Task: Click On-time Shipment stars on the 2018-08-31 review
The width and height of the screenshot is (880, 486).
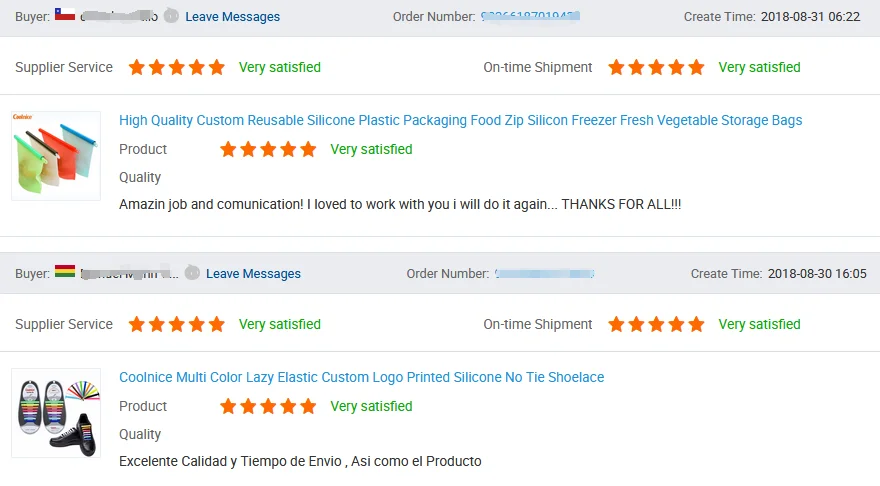Action: click(x=656, y=68)
